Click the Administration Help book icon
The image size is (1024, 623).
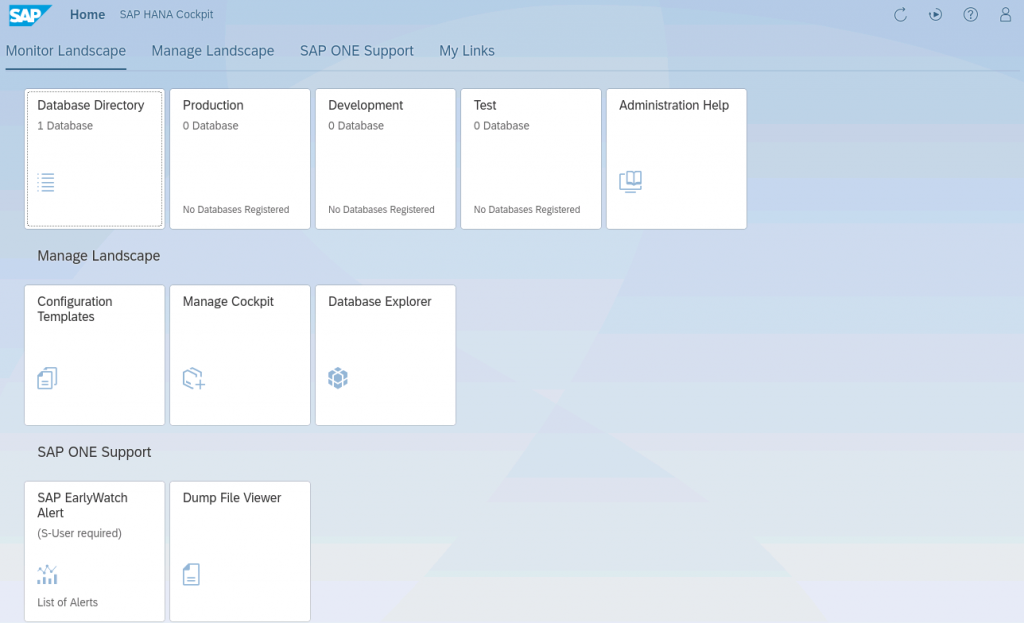coord(630,182)
